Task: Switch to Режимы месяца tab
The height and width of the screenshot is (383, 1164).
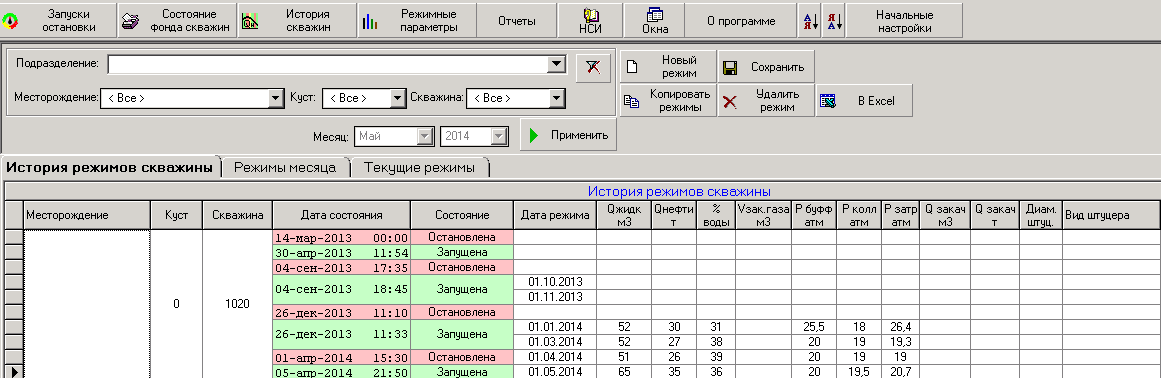Action: click(x=285, y=168)
